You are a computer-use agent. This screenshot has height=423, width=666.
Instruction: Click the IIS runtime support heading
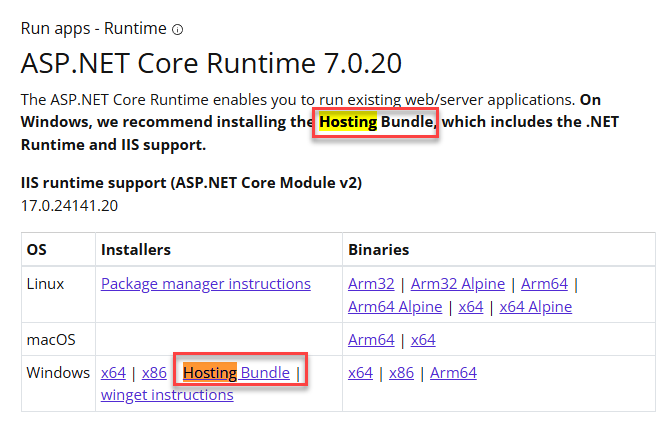191,183
